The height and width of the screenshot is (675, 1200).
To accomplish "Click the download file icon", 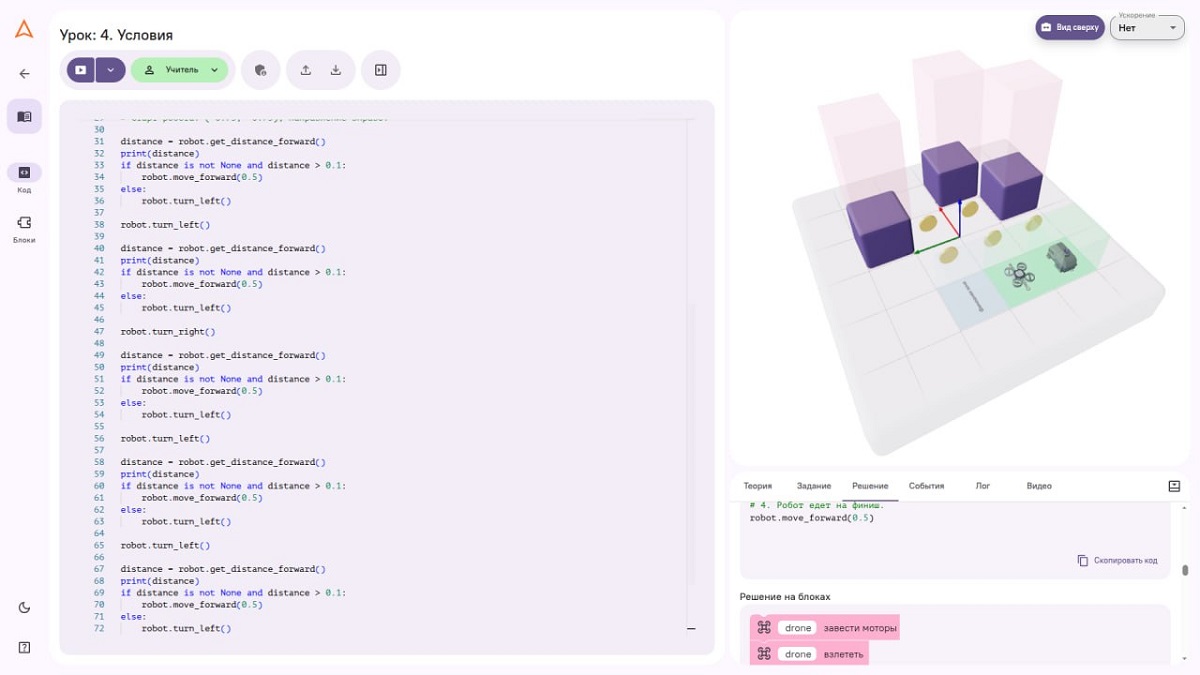I will (336, 70).
